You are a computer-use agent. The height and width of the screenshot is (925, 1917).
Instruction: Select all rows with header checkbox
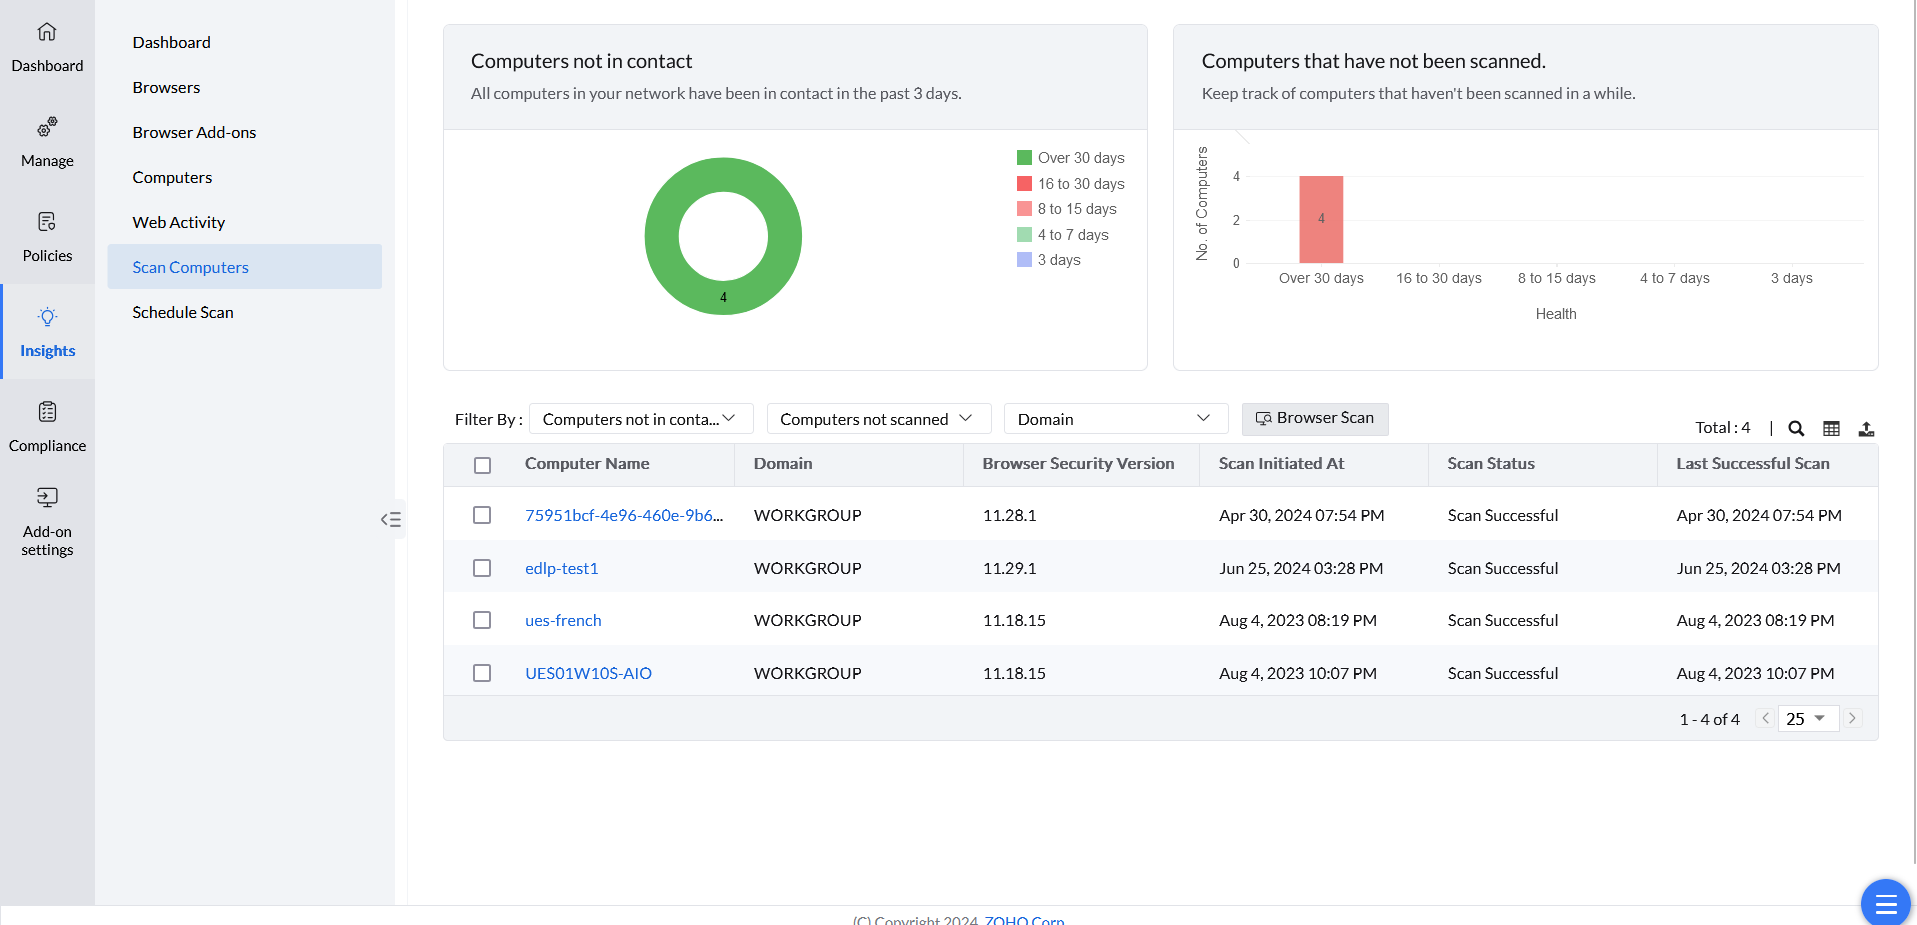(x=482, y=465)
